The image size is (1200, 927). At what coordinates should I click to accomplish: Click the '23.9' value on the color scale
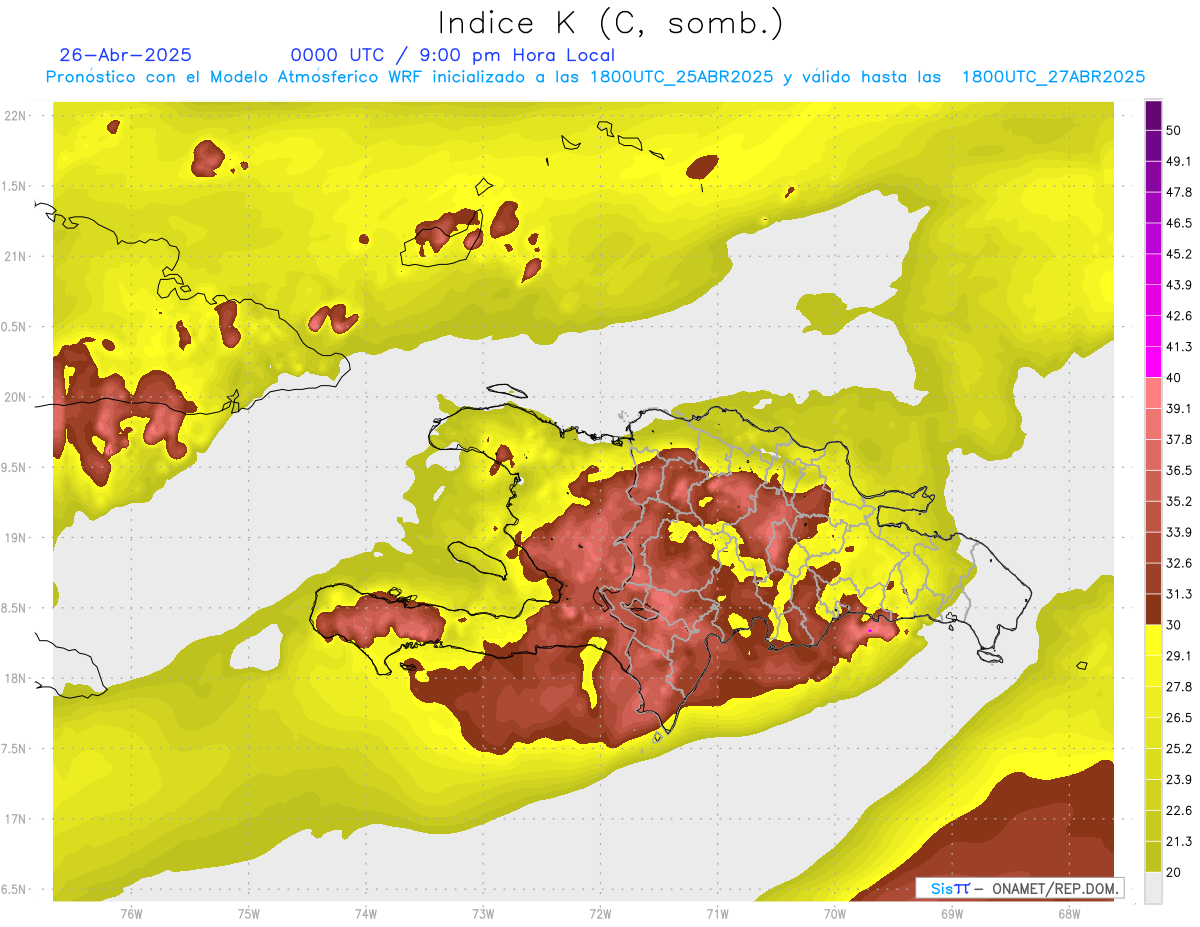click(x=1179, y=780)
